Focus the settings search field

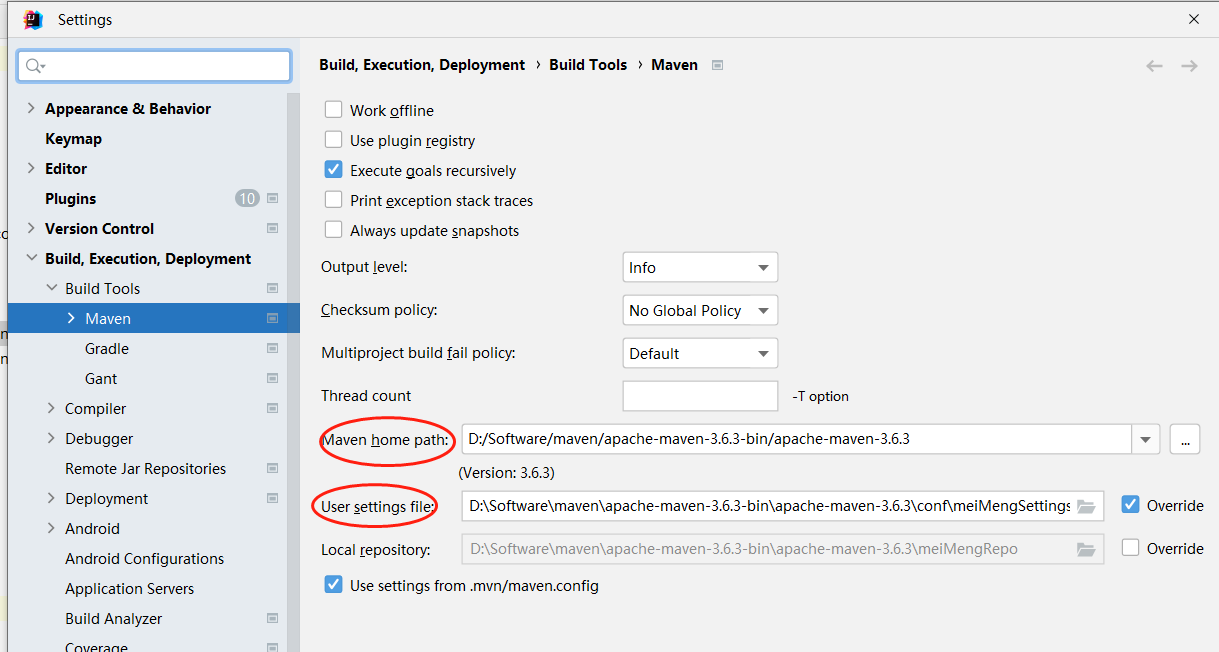point(154,66)
